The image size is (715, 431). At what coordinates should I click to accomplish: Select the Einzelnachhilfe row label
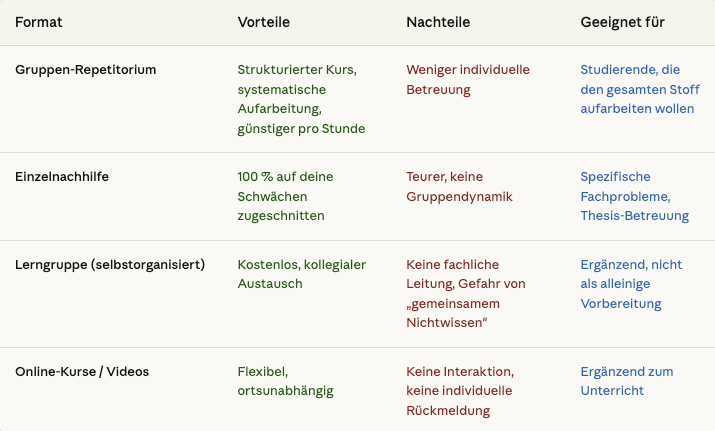click(62, 176)
